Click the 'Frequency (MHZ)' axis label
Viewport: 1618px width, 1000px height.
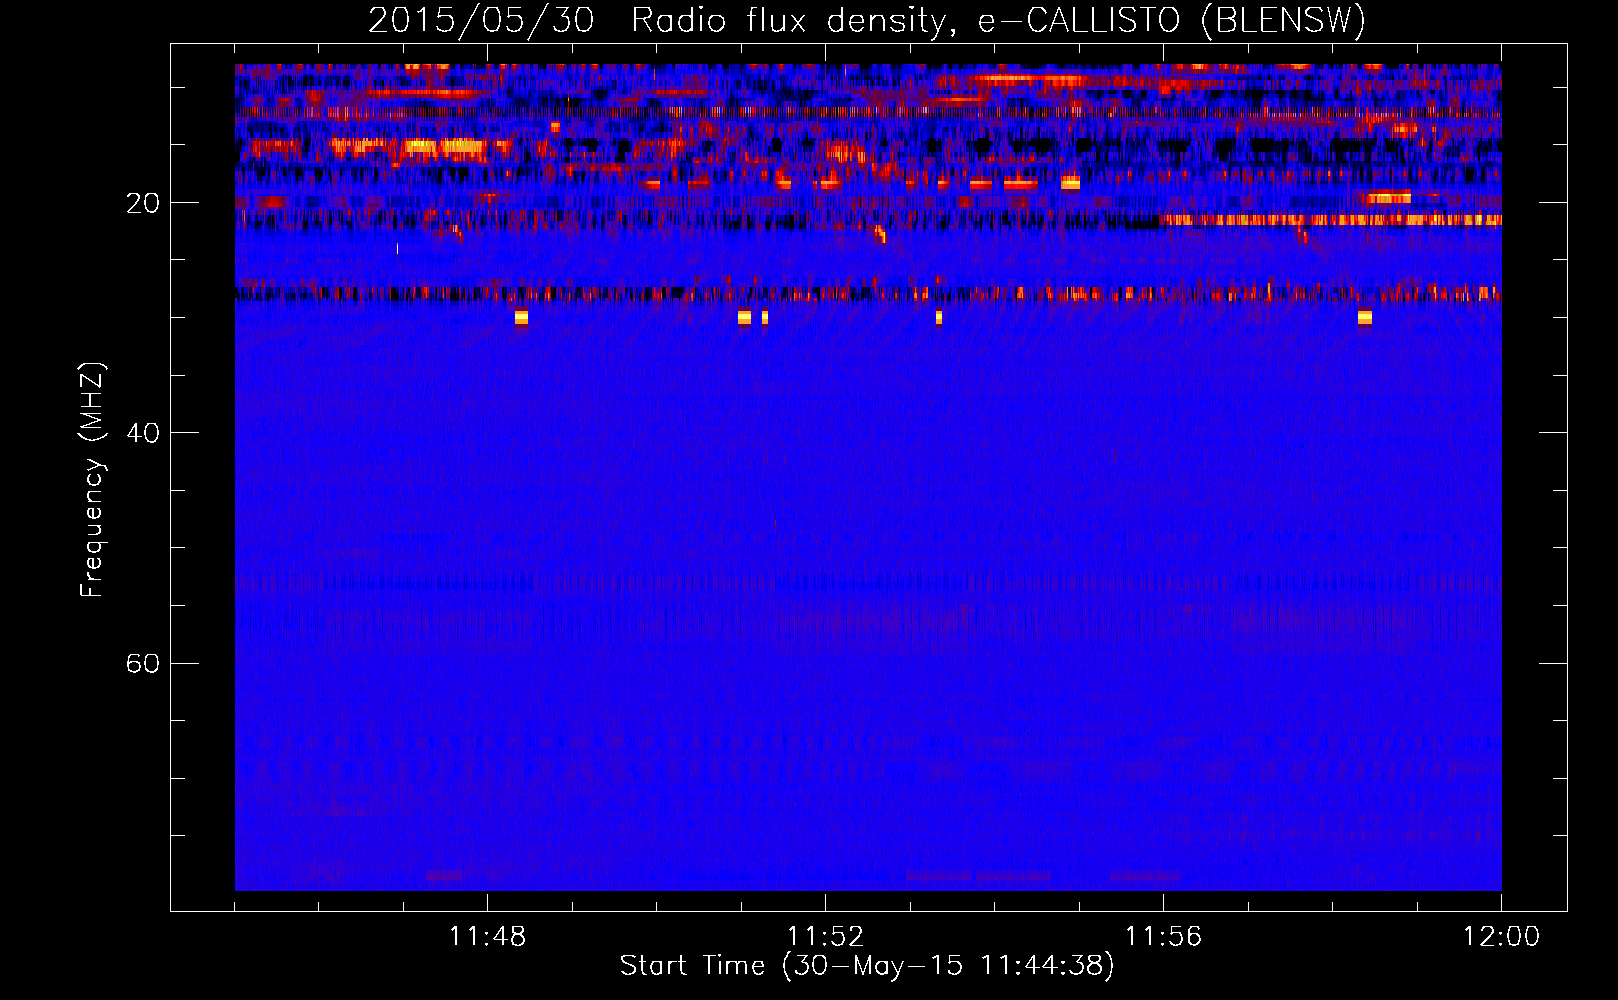click(x=92, y=480)
